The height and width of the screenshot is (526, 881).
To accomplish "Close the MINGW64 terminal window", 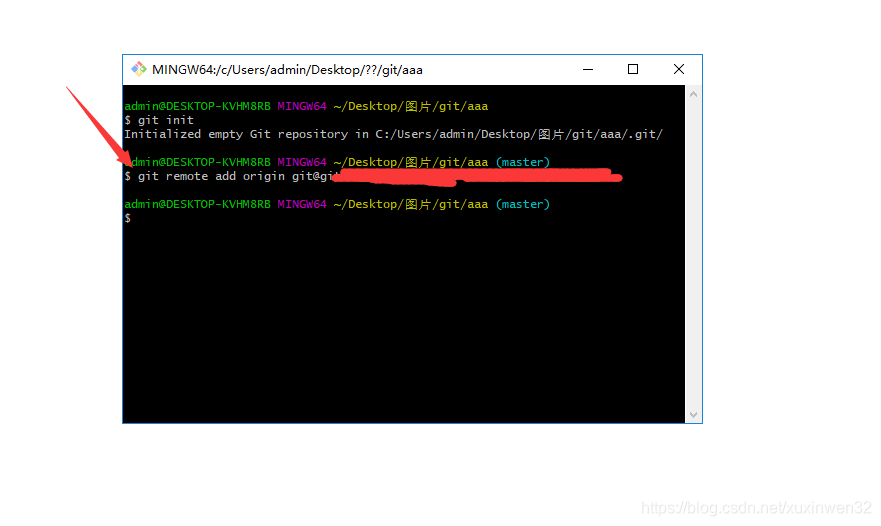I will pyautogui.click(x=679, y=69).
